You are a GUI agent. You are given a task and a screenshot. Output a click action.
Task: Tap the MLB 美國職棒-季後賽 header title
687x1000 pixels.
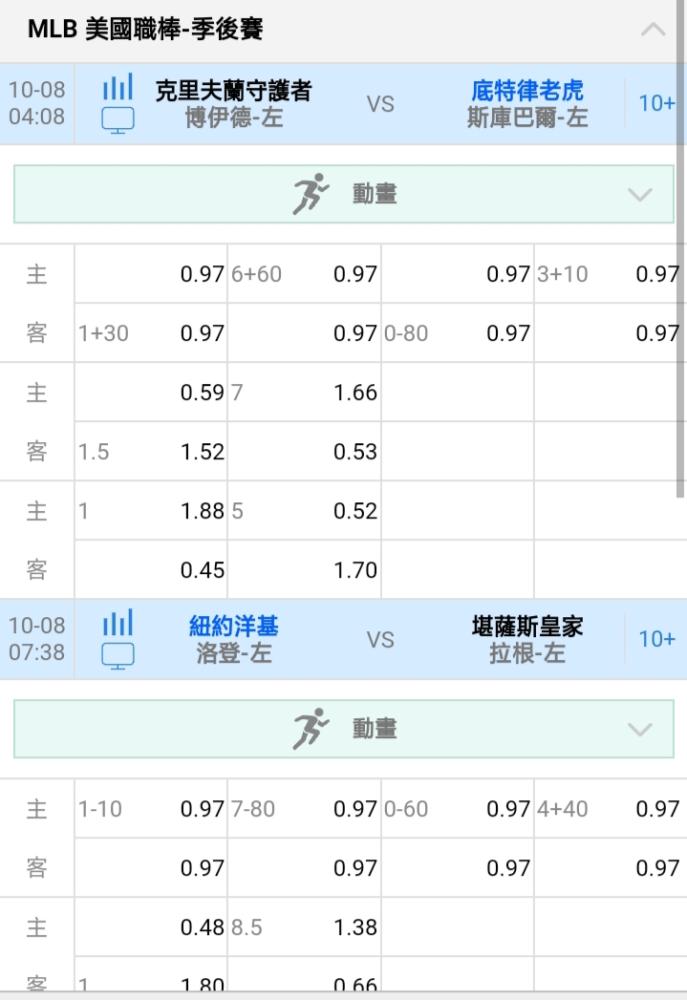[x=145, y=29]
